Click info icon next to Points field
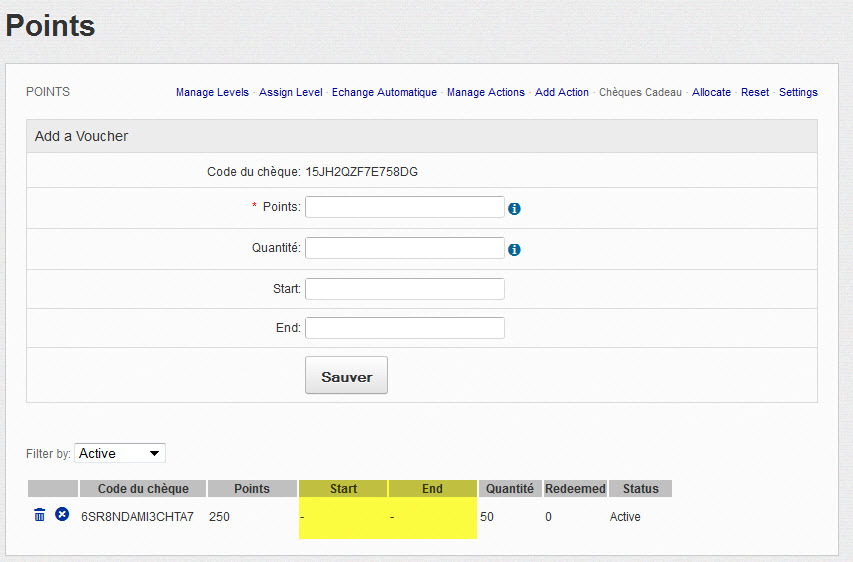The width and height of the screenshot is (853, 562). tap(515, 209)
